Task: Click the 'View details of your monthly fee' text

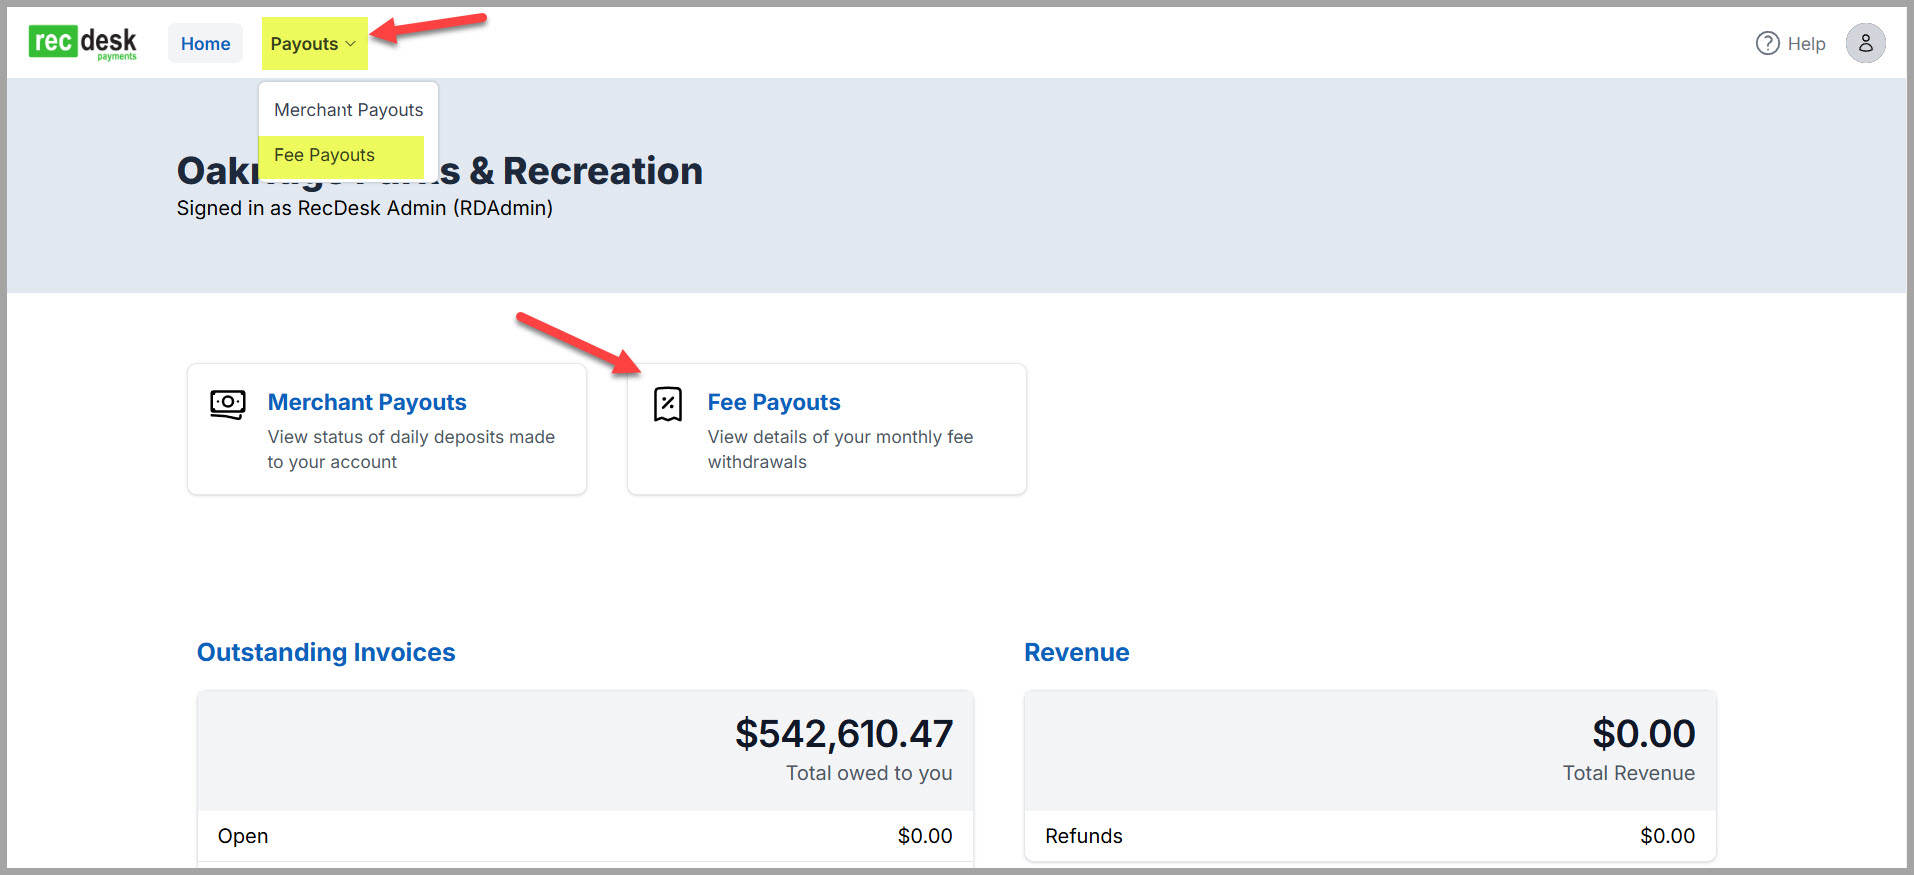Action: point(839,437)
